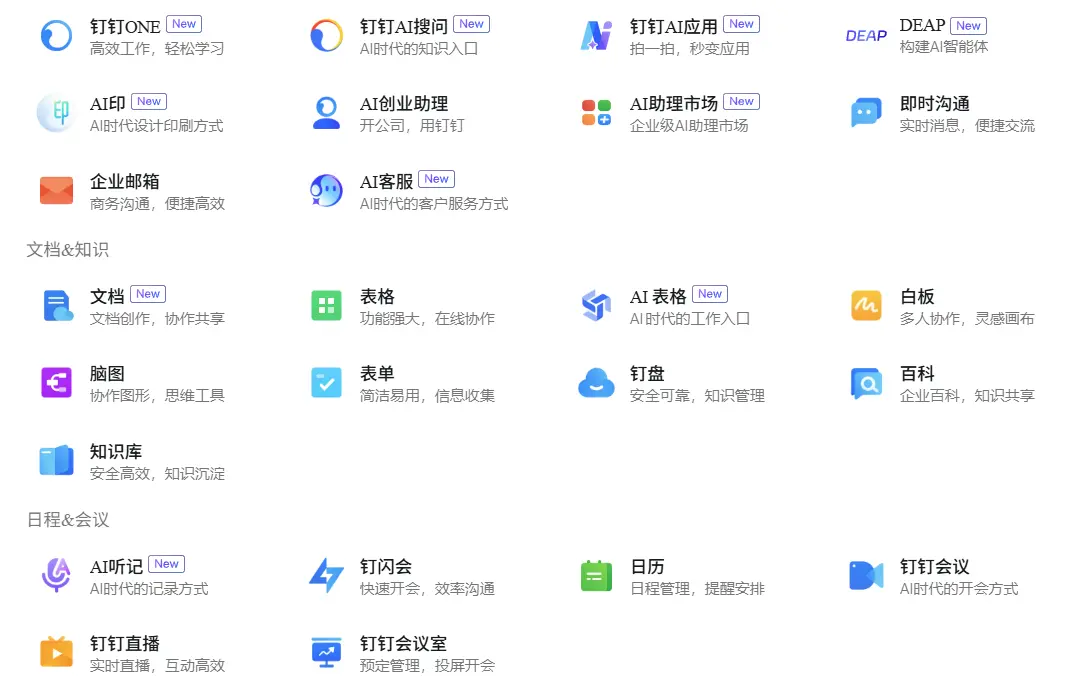This screenshot has width=1090, height=692.
Task: Click the text 开公司，用钉钉
Action: click(x=412, y=126)
